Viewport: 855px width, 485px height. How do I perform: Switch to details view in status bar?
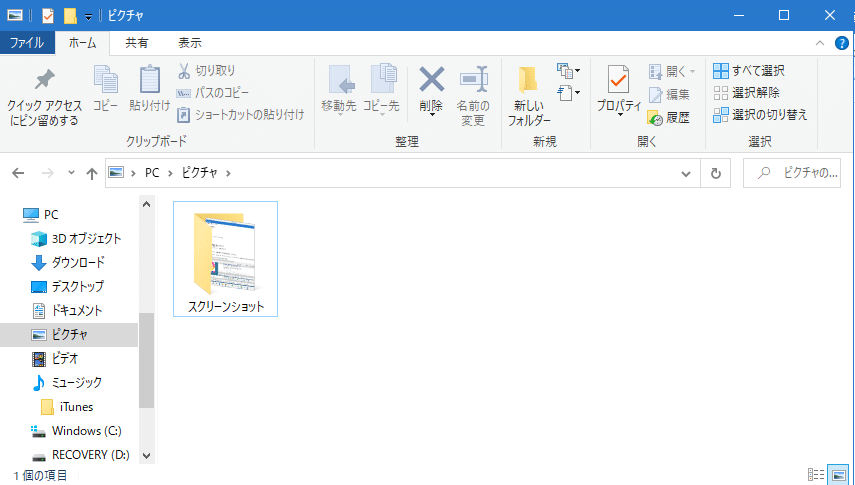[816, 475]
